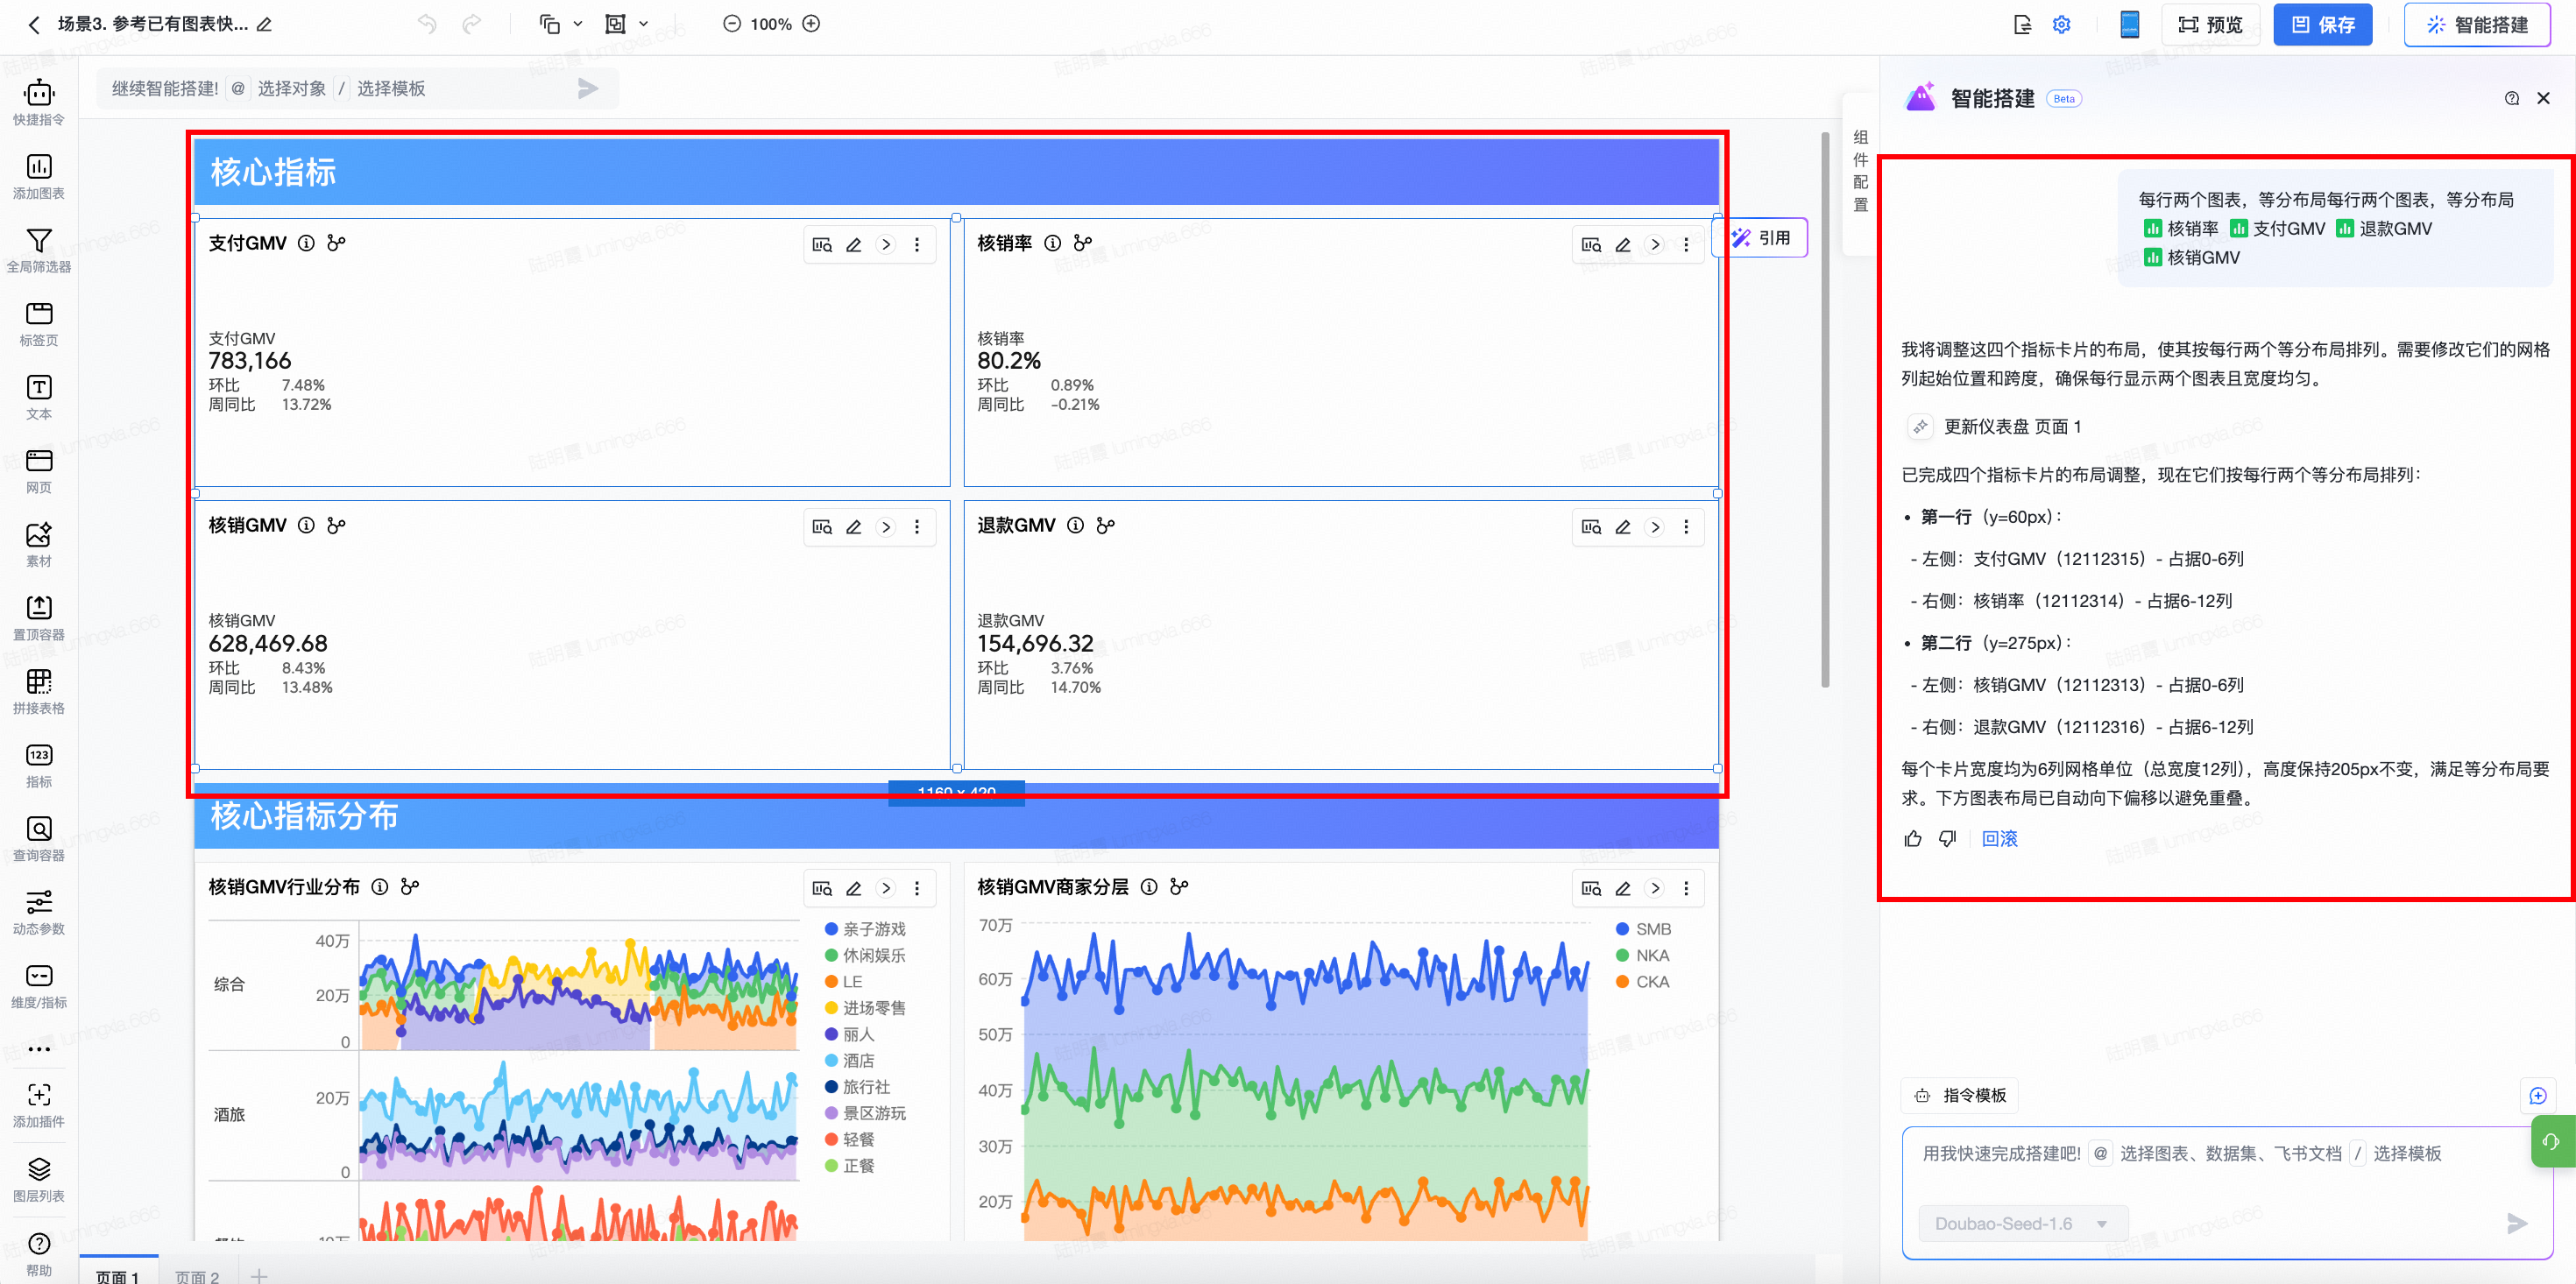Click thumbs down on AI response
2576x1284 pixels.
point(1947,839)
